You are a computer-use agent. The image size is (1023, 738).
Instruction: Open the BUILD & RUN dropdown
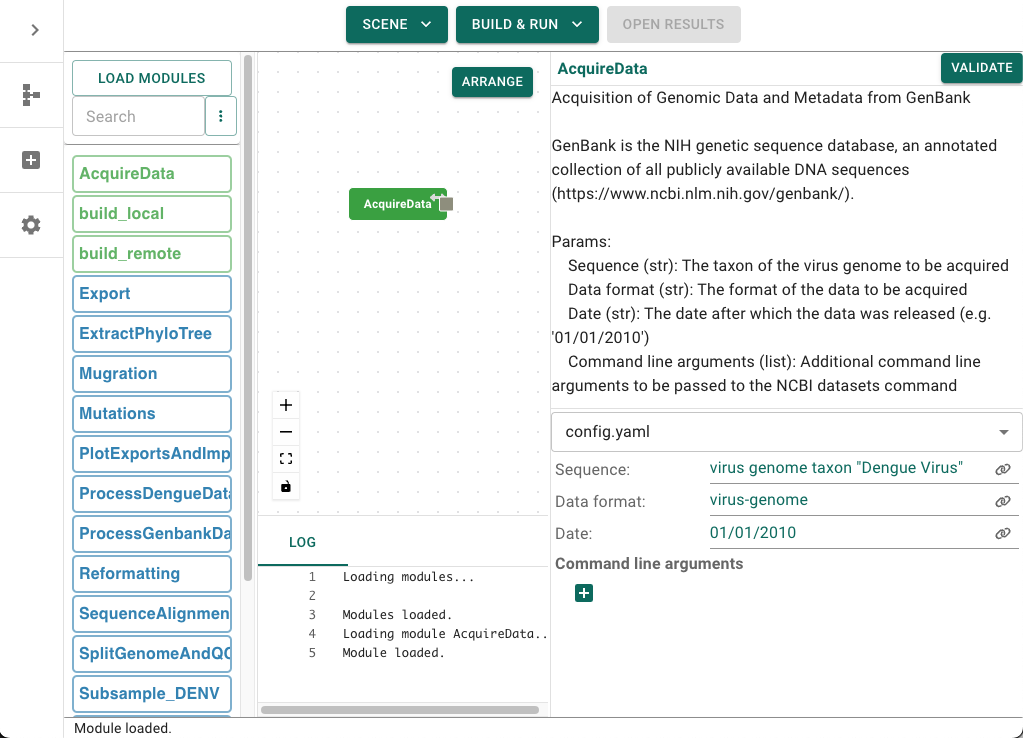pyautogui.click(x=527, y=25)
